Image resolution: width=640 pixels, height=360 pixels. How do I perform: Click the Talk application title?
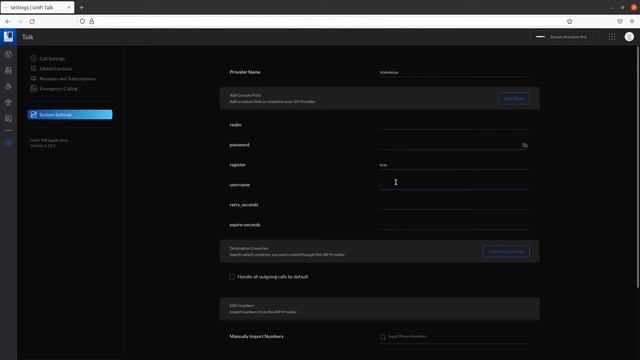pos(28,37)
